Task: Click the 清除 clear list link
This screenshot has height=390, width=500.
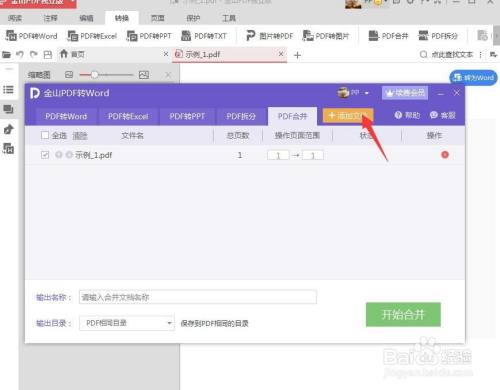Action: click(x=80, y=136)
